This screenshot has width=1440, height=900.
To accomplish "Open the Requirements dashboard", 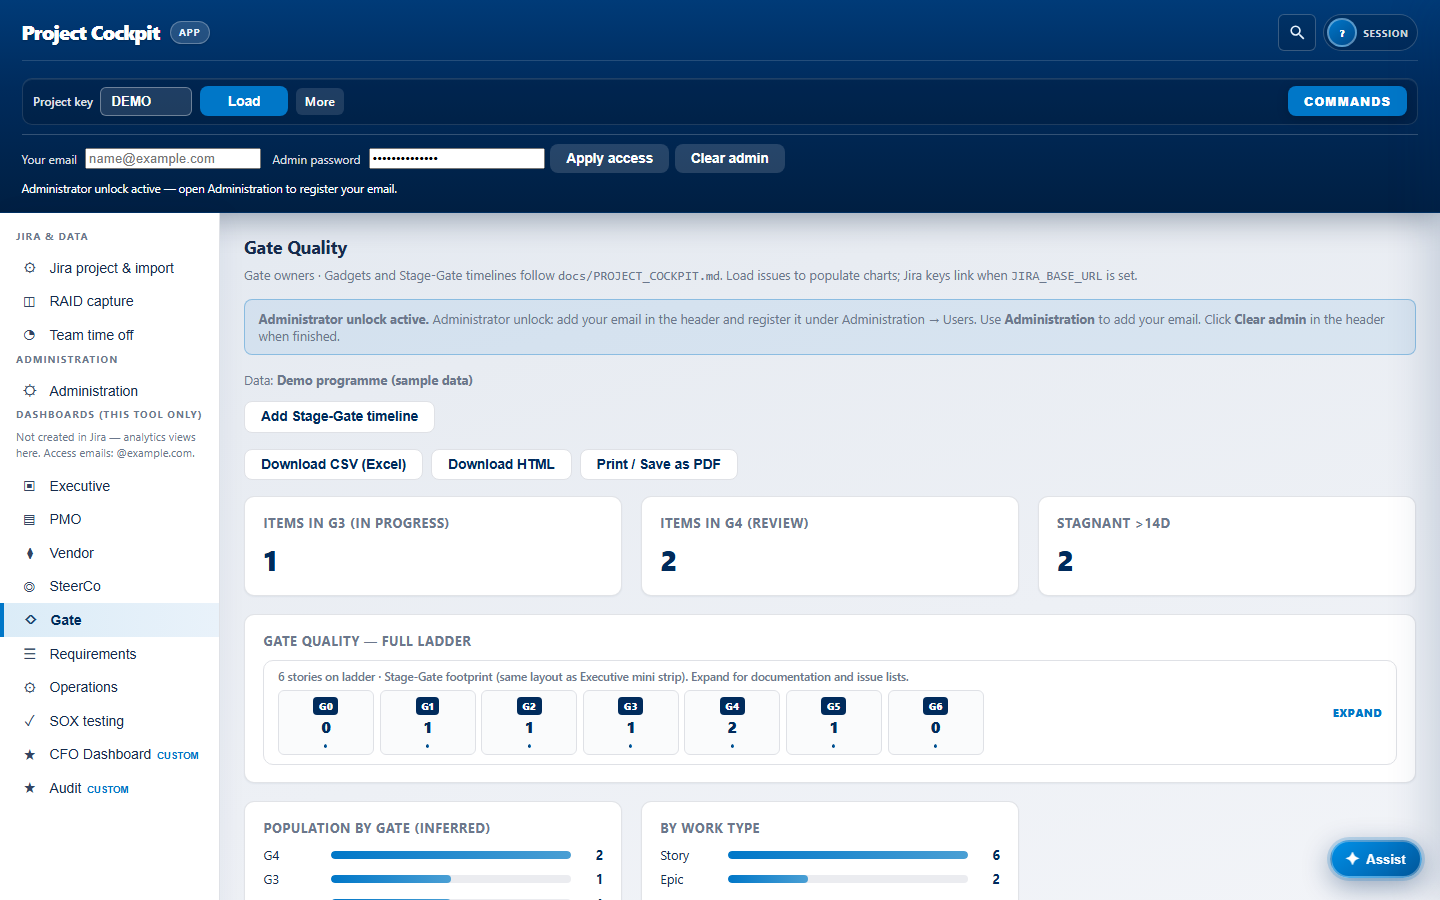I will pyautogui.click(x=110, y=654).
